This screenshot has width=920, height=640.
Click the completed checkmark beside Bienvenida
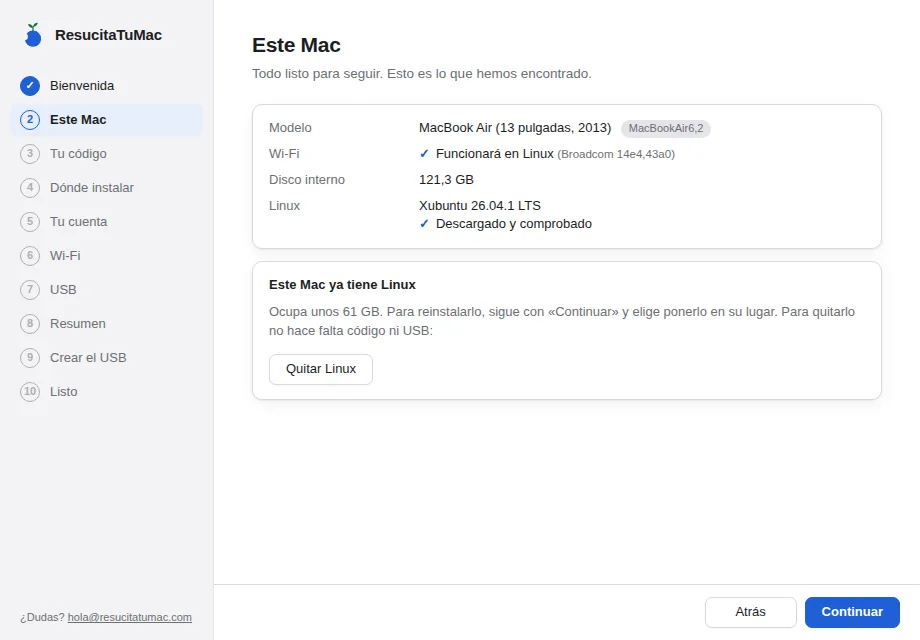[x=30, y=86]
